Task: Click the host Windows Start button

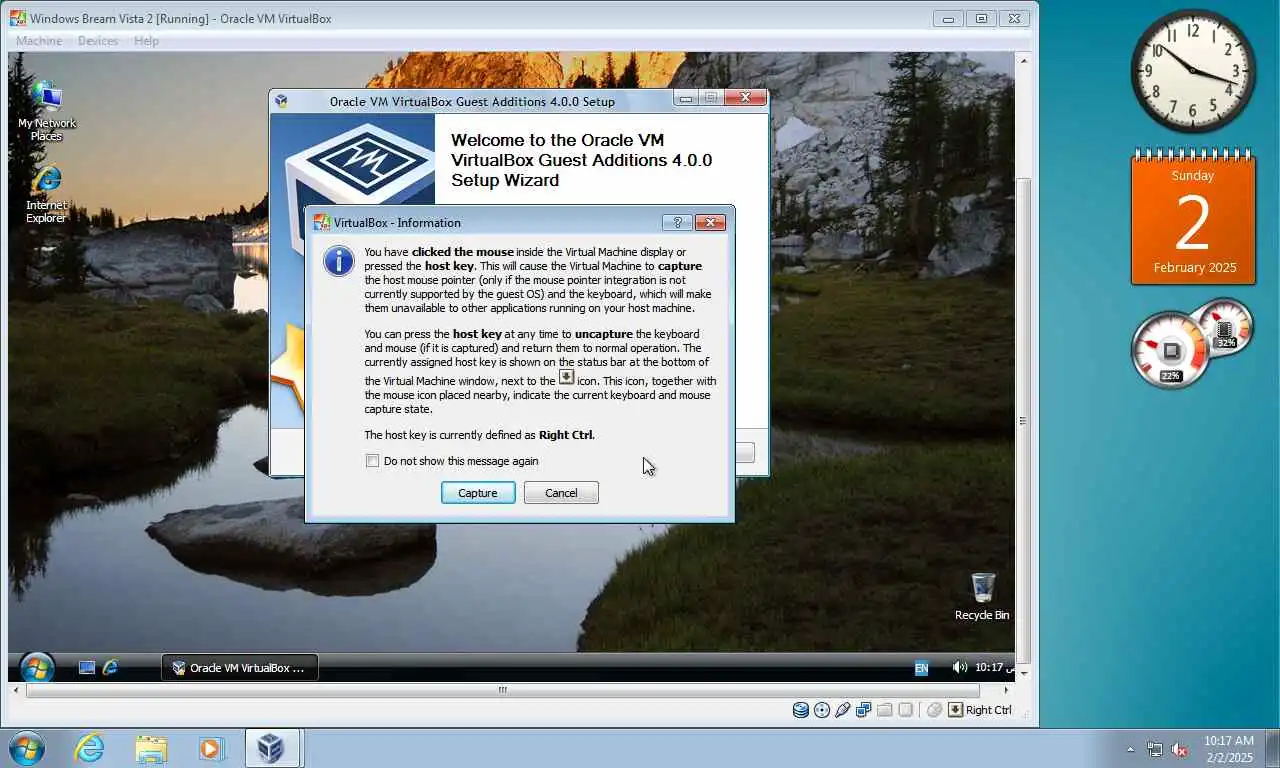Action: (26, 748)
